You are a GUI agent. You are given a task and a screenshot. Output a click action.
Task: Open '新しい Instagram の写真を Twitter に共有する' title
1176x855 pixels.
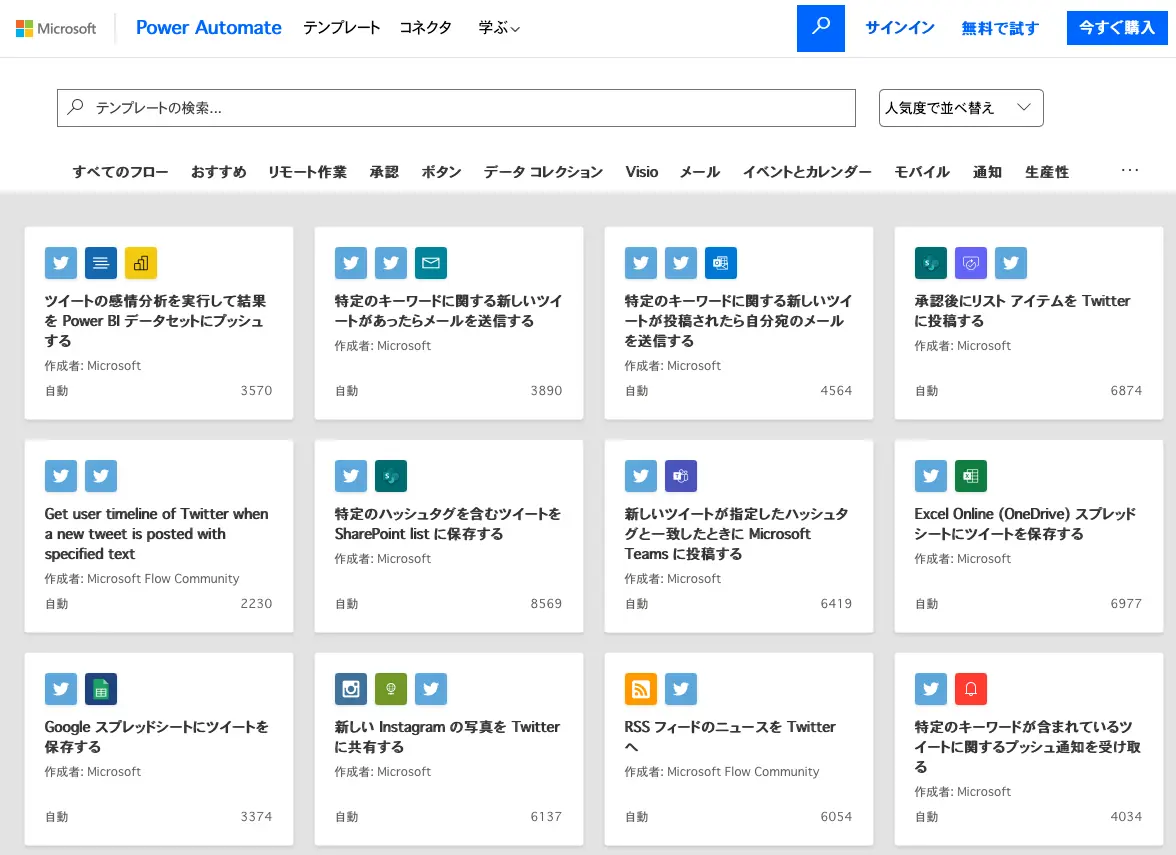click(x=447, y=736)
